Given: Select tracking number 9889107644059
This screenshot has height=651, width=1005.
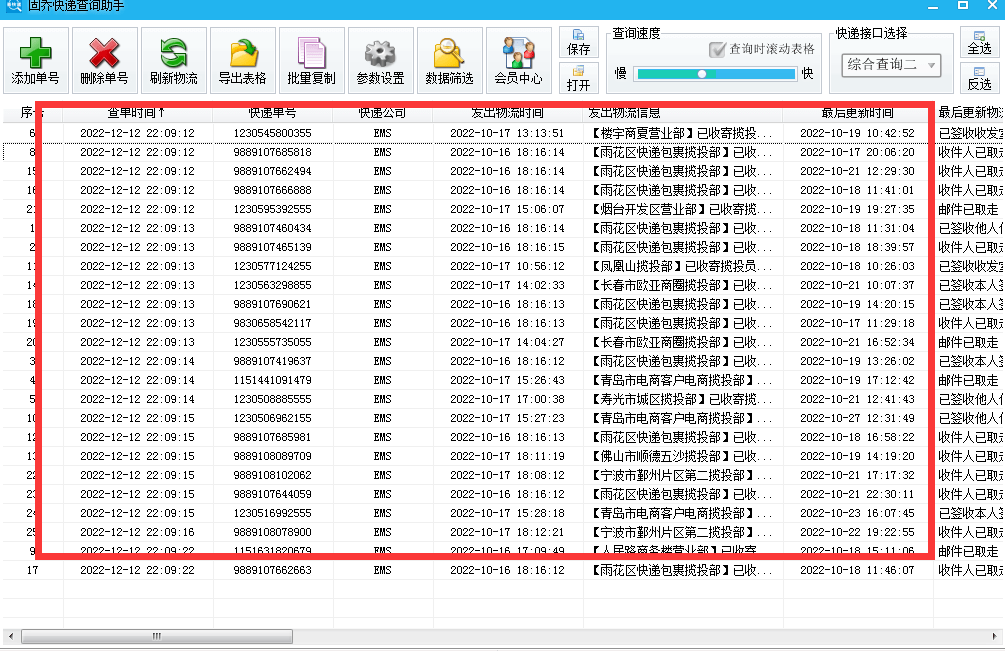Looking at the screenshot, I should 272,495.
